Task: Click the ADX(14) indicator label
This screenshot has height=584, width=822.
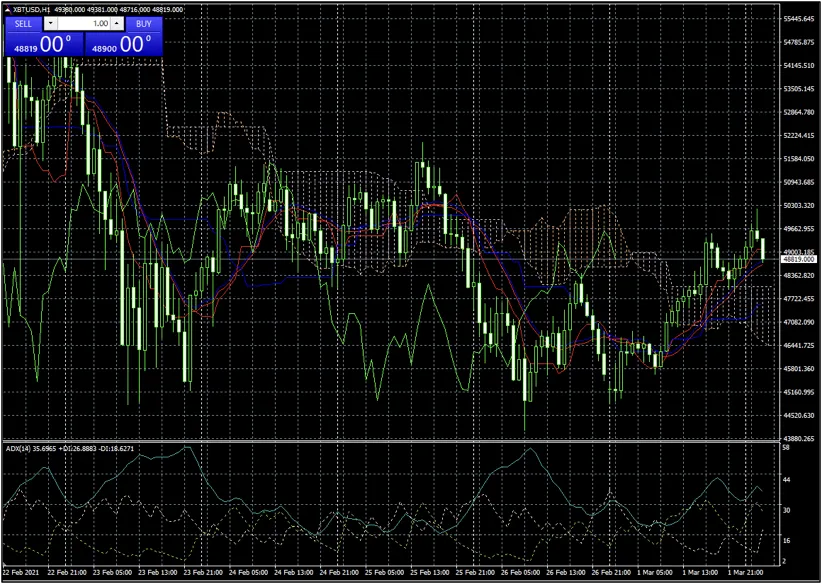Action: [17, 449]
